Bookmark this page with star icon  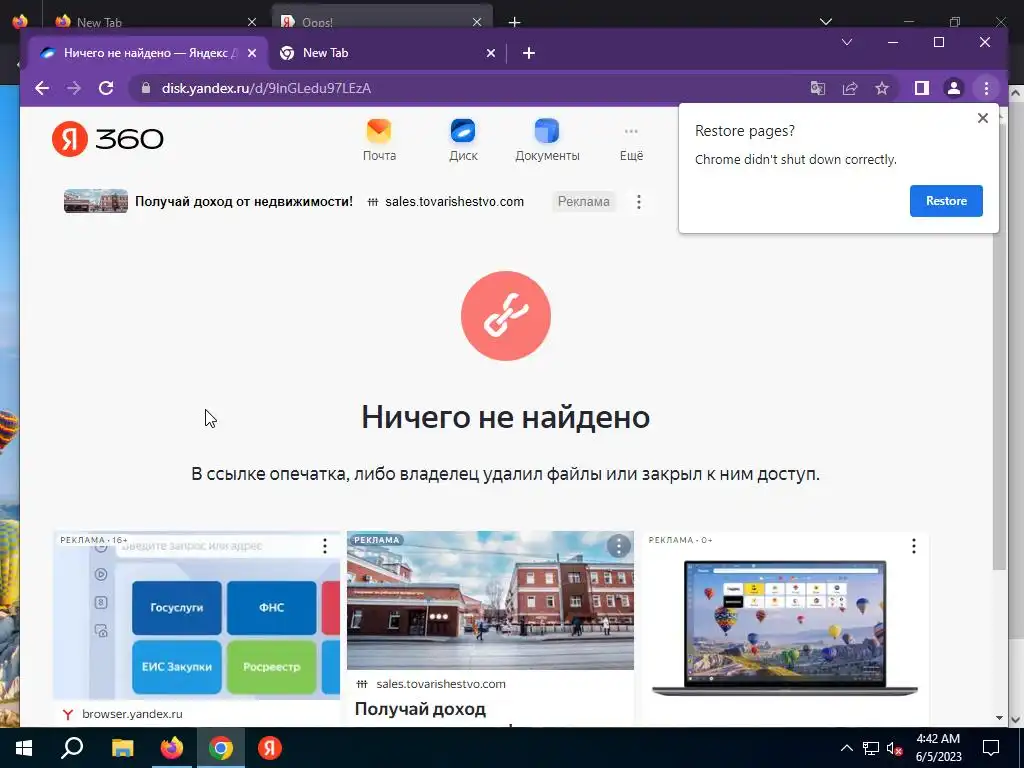(x=882, y=88)
